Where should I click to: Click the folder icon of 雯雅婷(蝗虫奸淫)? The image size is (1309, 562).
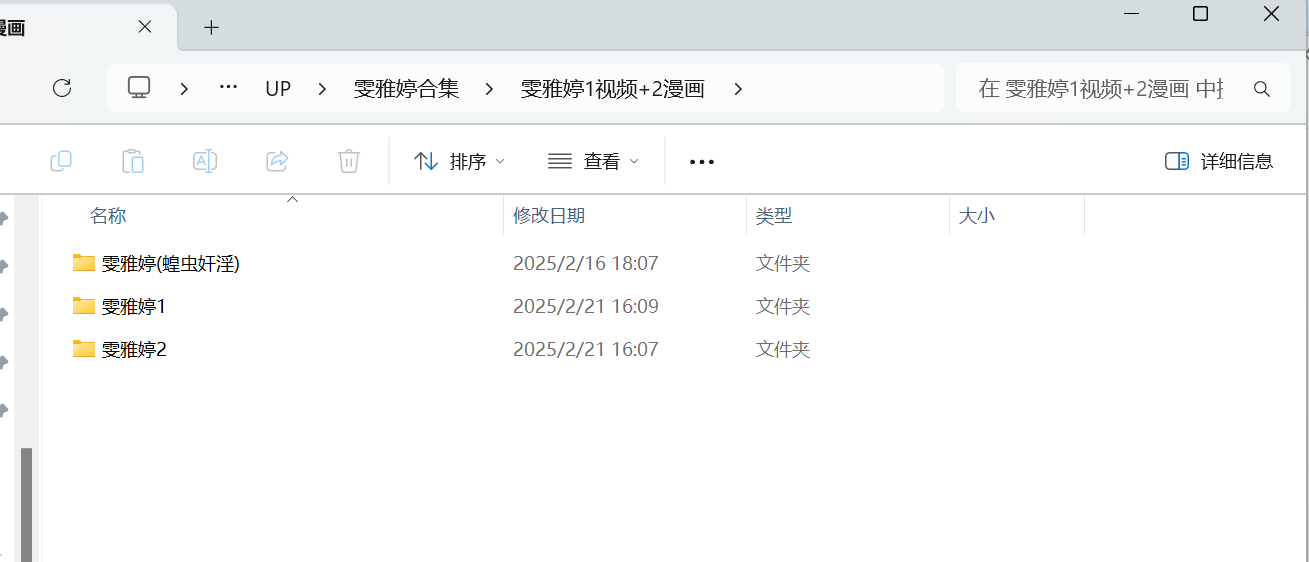tap(84, 263)
